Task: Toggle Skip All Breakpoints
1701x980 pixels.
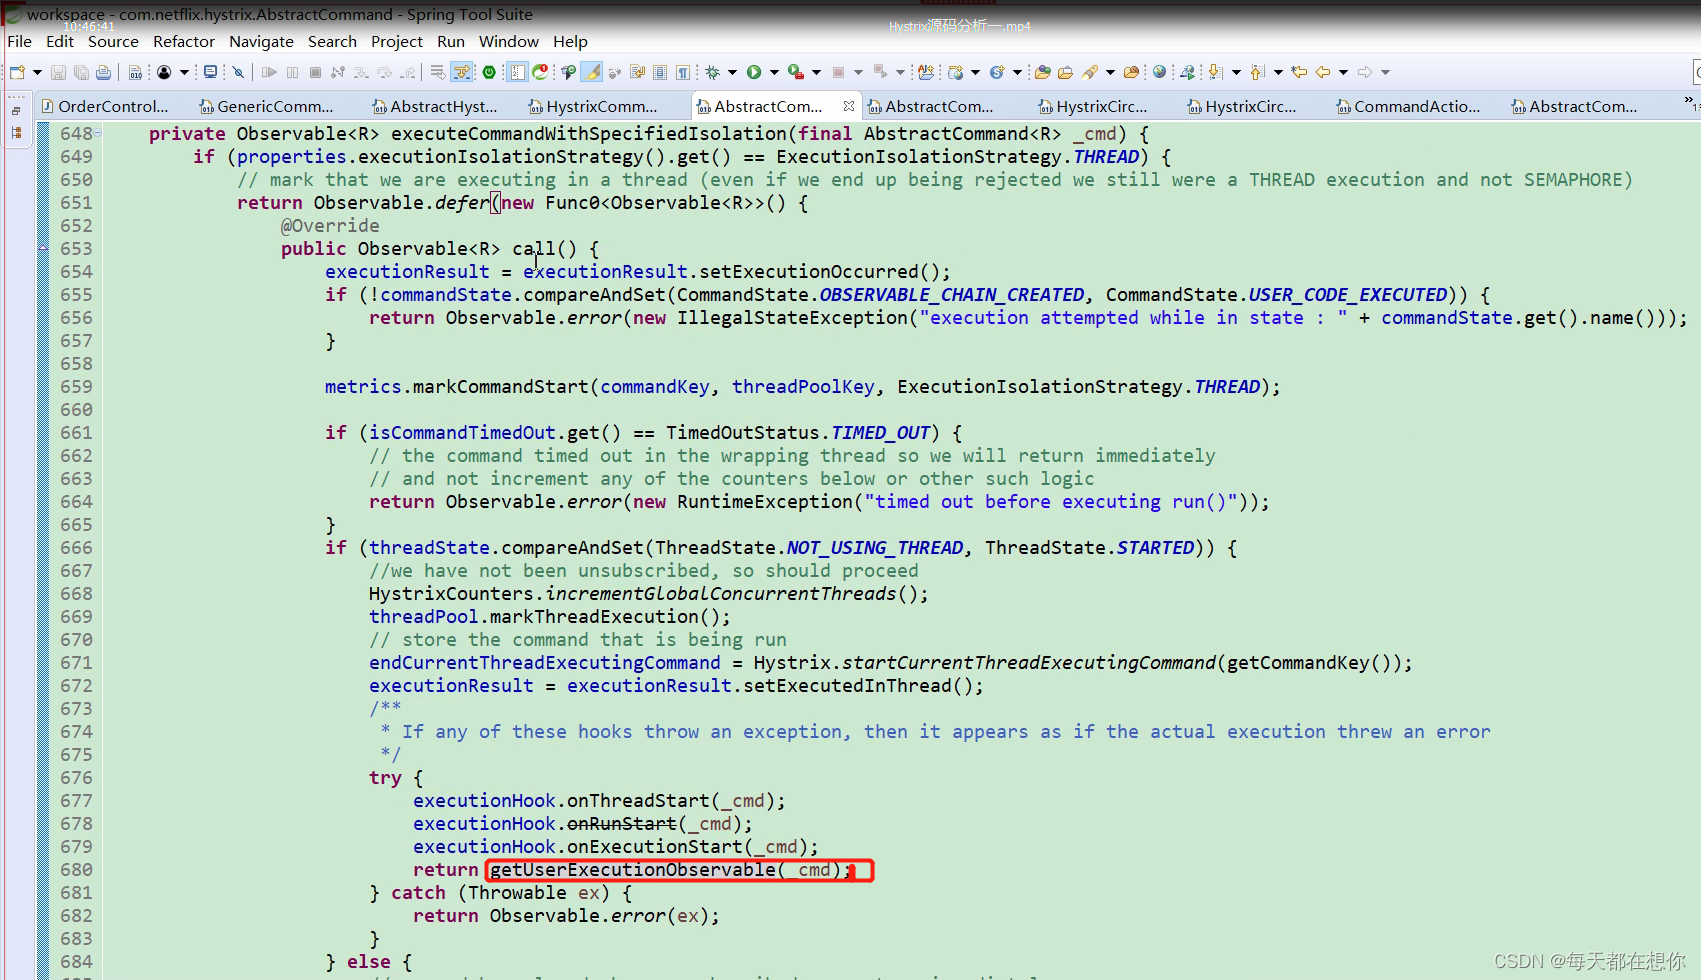Action: point(238,72)
